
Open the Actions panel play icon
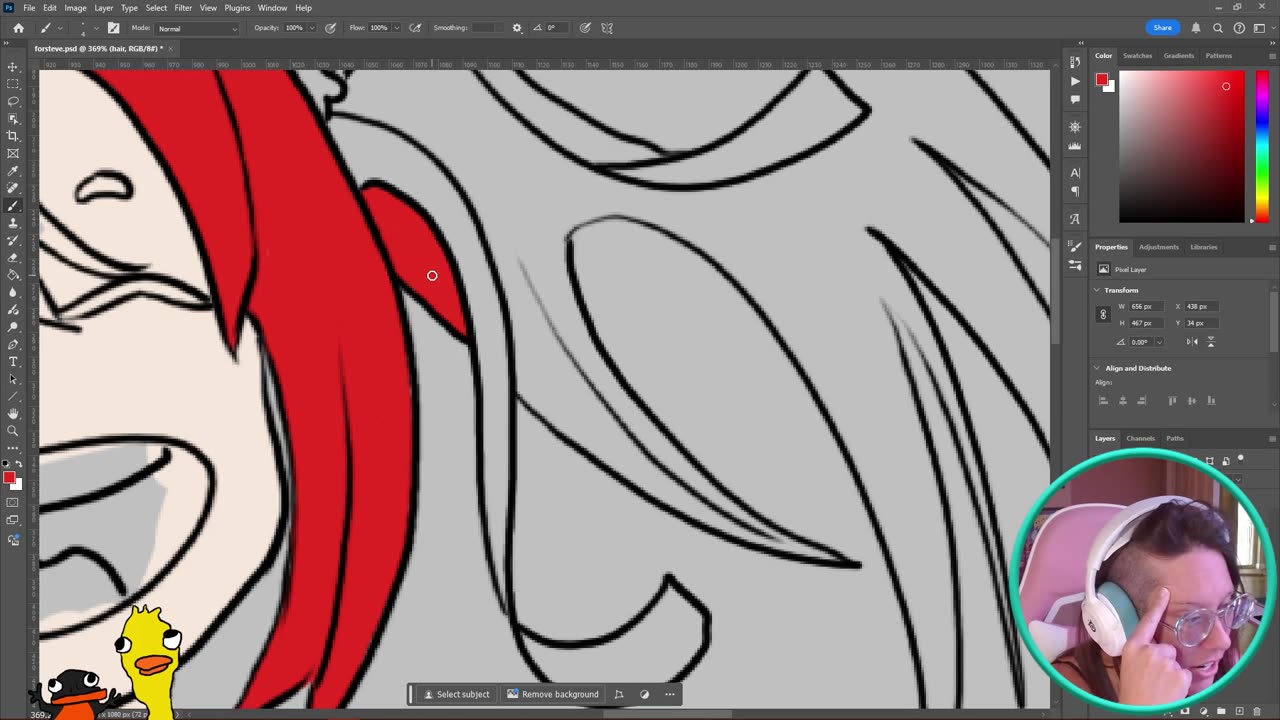point(1075,81)
